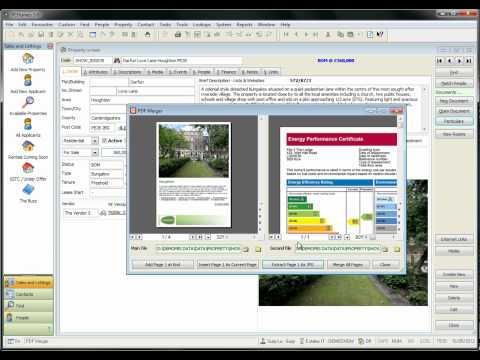This screenshot has width=480, height=360.
Task: Click Insert Page 1 At Current Page
Action: tap(227, 265)
